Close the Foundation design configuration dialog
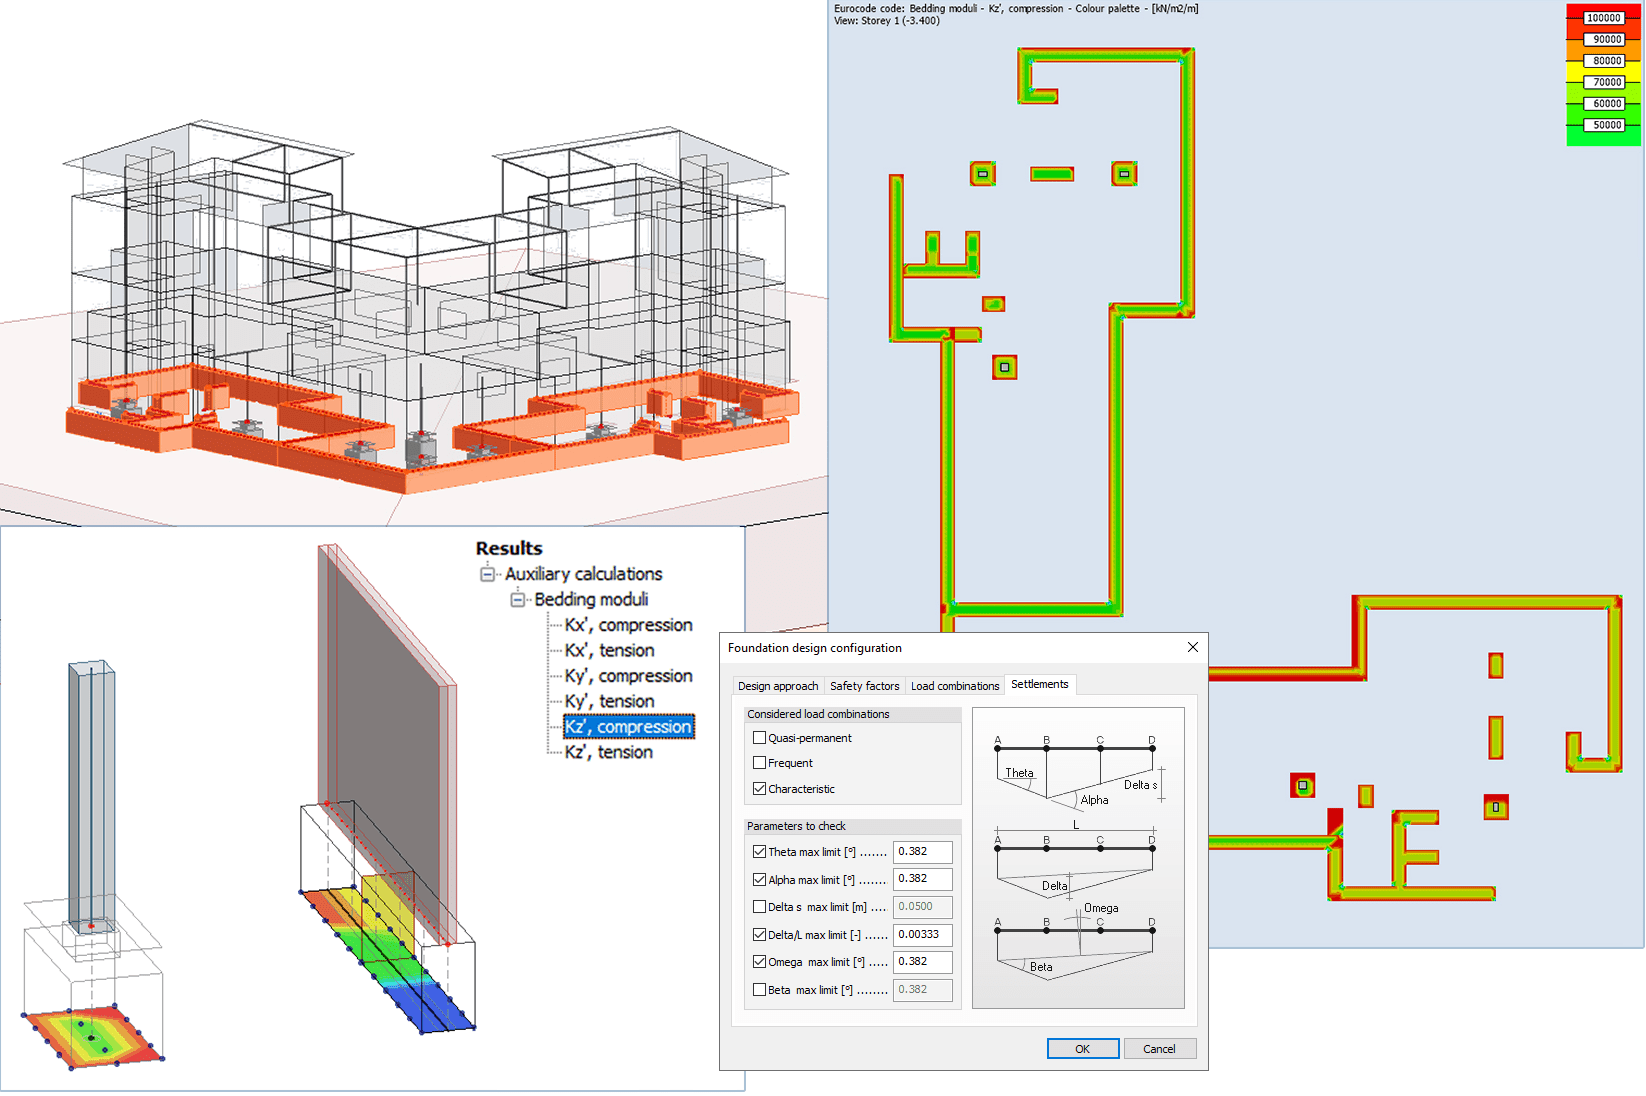Image resolution: width=1646 pixels, height=1096 pixels. coord(1192,647)
